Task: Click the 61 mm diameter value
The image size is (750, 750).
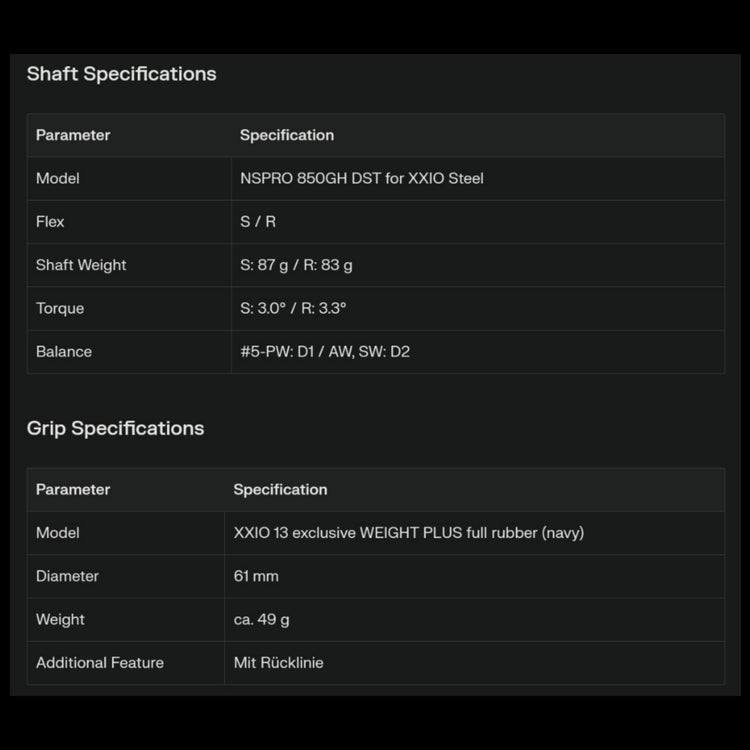Action: click(x=256, y=576)
